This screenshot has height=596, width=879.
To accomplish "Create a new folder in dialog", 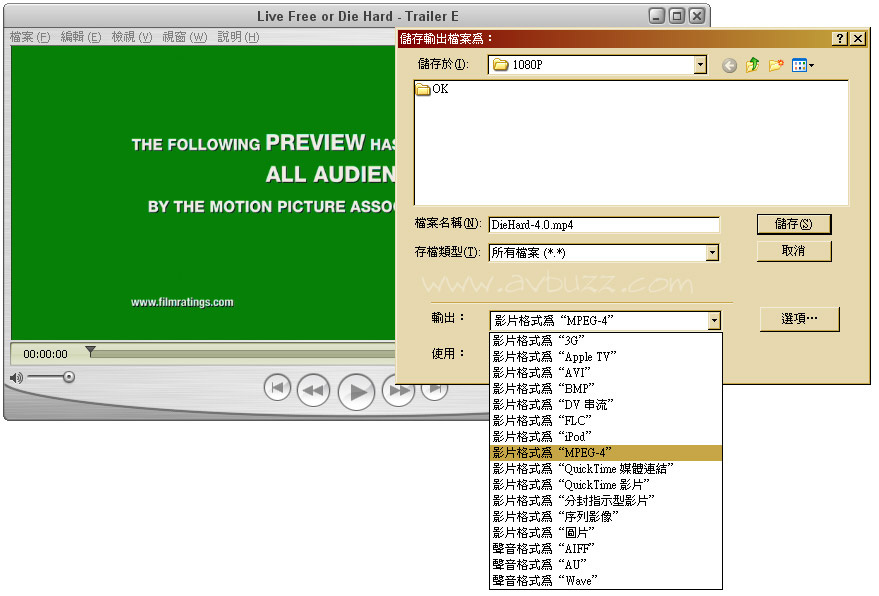I will [776, 66].
